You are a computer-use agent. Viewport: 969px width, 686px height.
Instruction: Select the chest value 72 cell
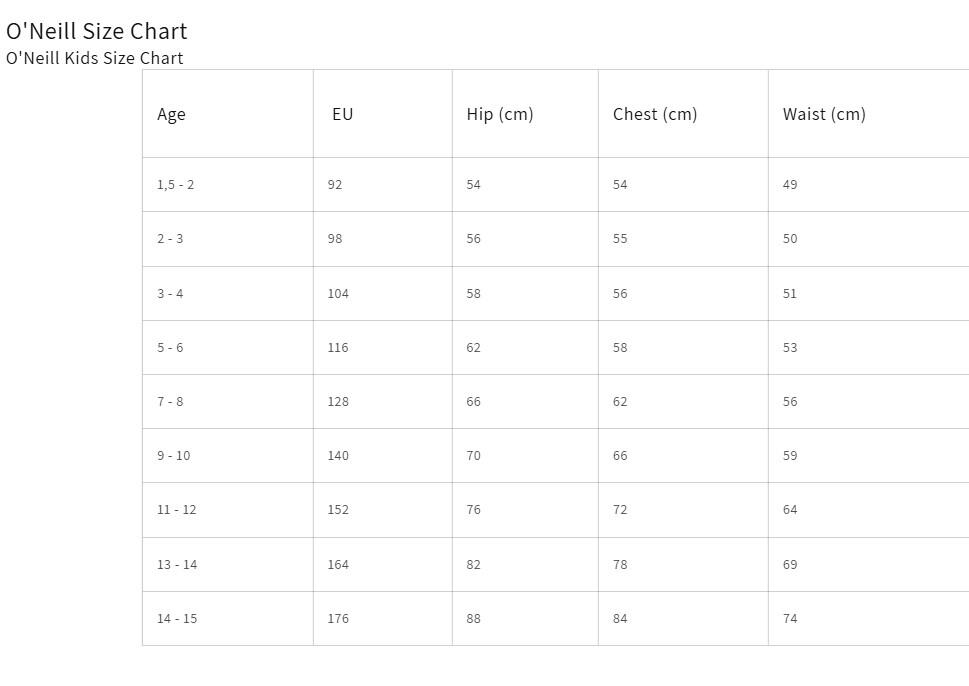pyautogui.click(x=683, y=510)
